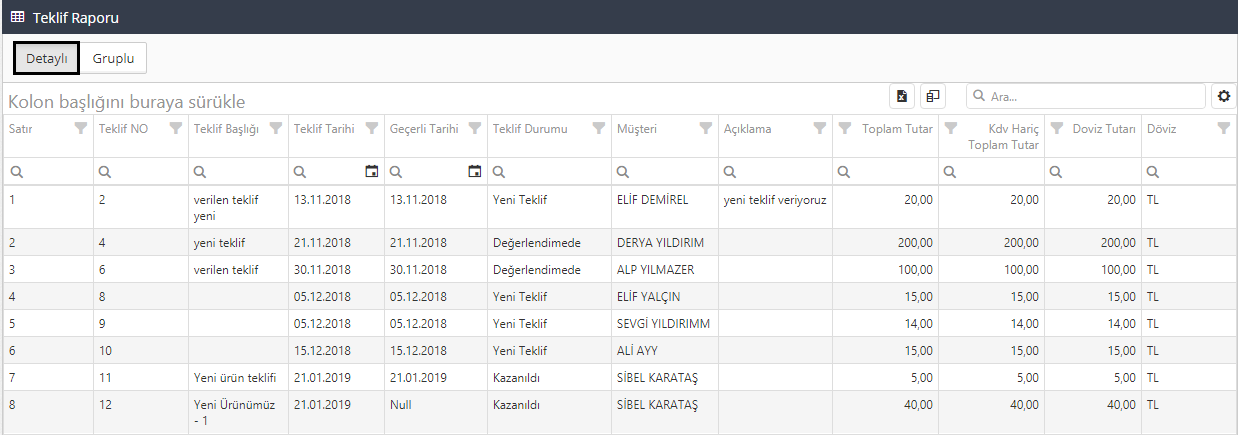Open the Açıklama column filter funnel
1238x435 pixels.
click(820, 128)
